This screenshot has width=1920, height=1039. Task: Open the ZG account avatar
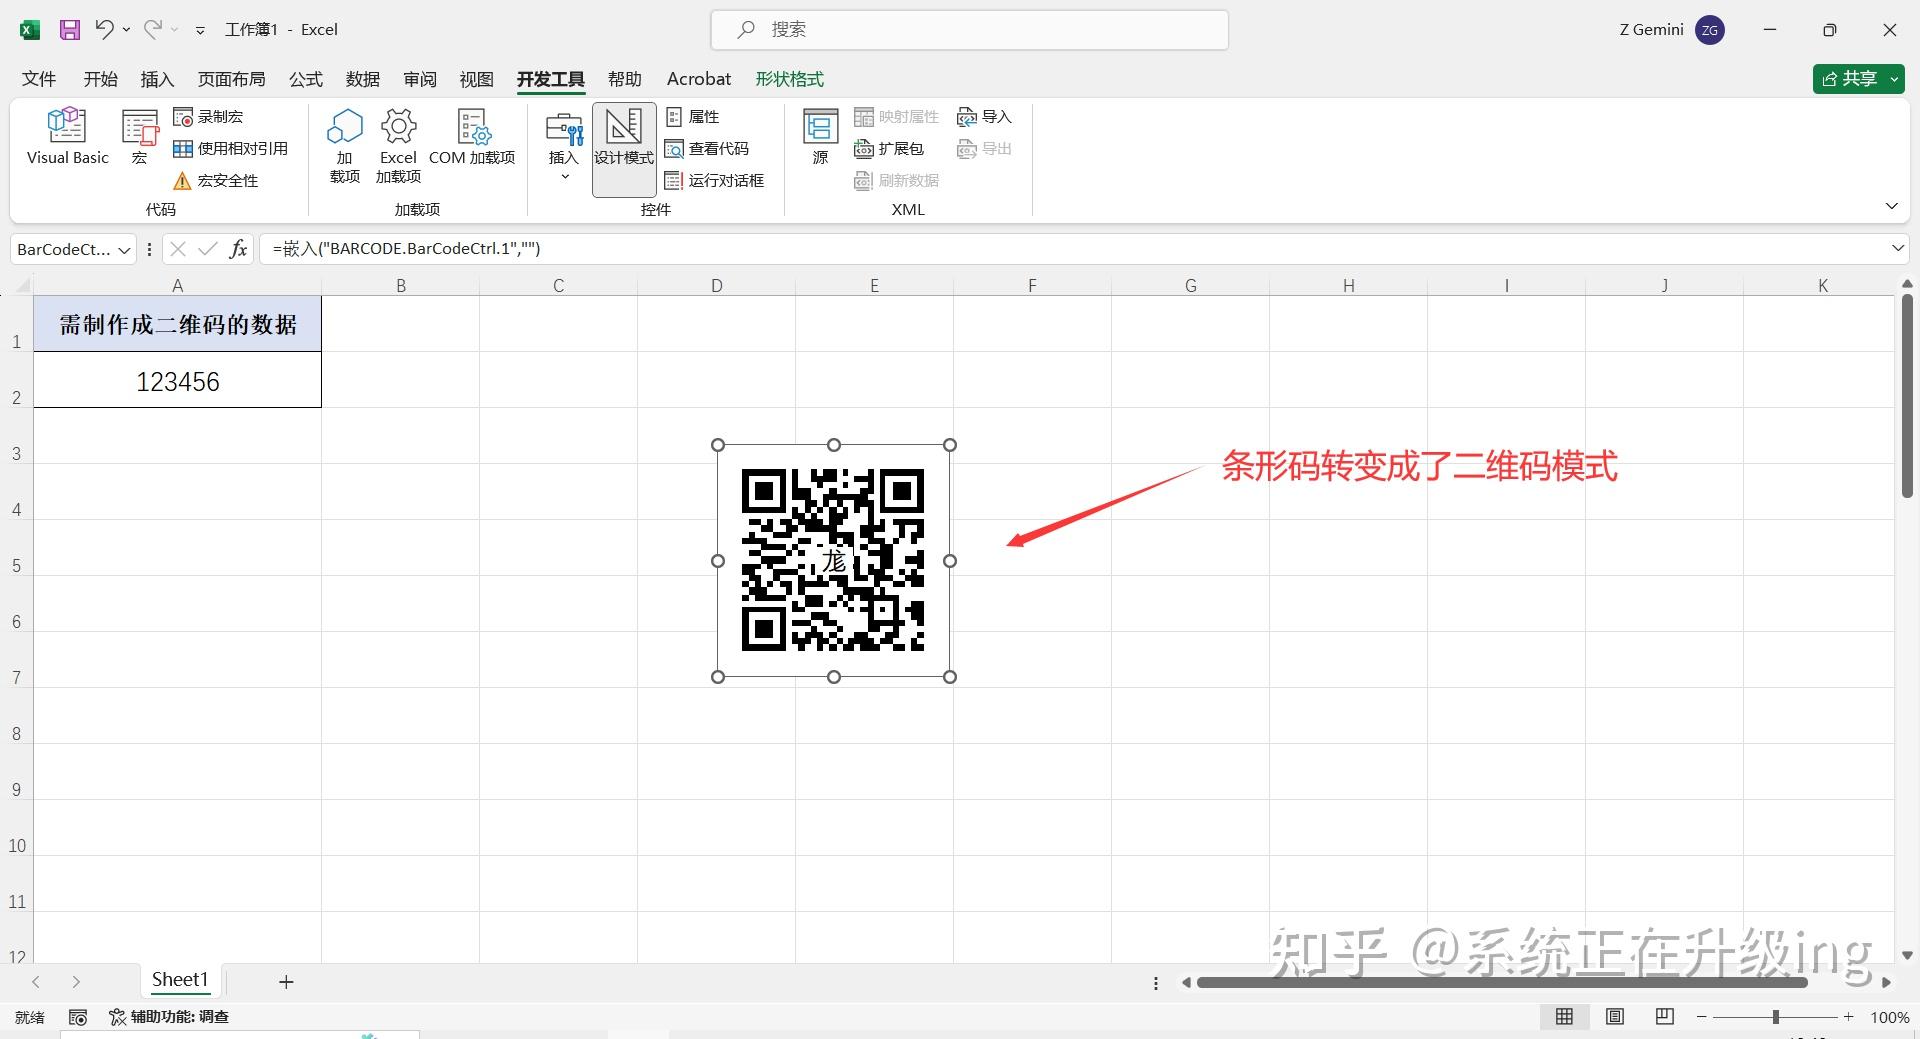point(1710,30)
